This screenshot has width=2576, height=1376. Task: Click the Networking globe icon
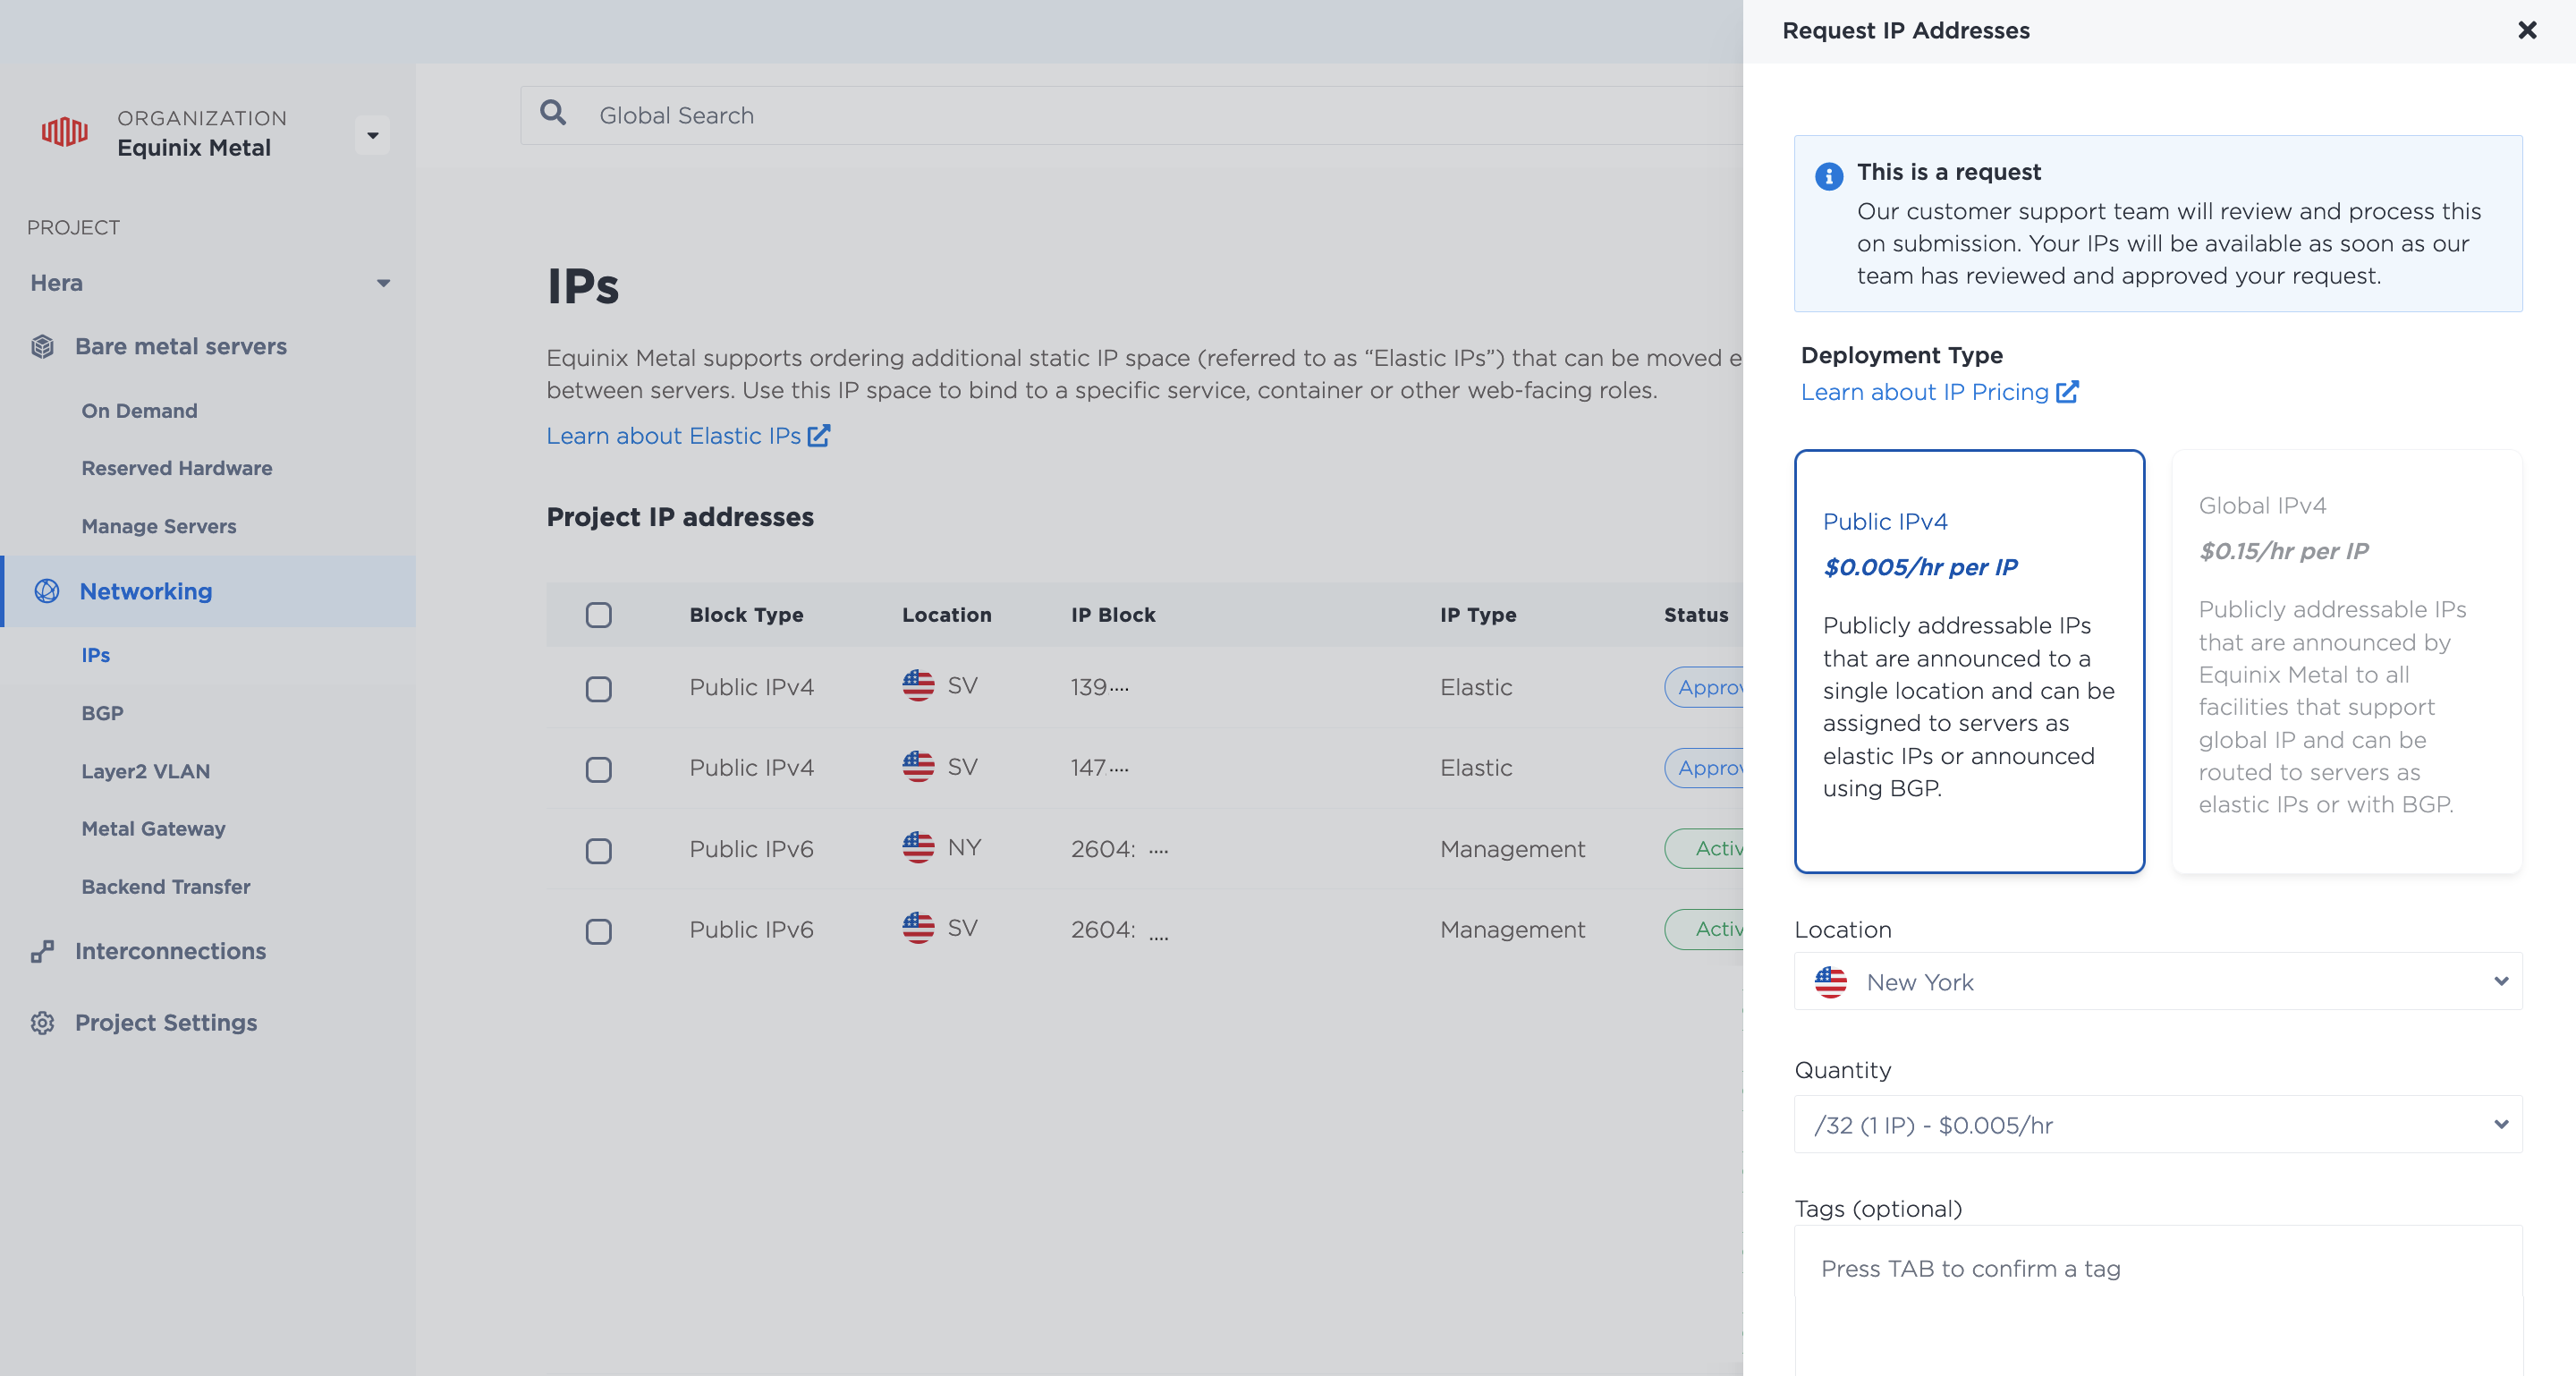pos(47,591)
